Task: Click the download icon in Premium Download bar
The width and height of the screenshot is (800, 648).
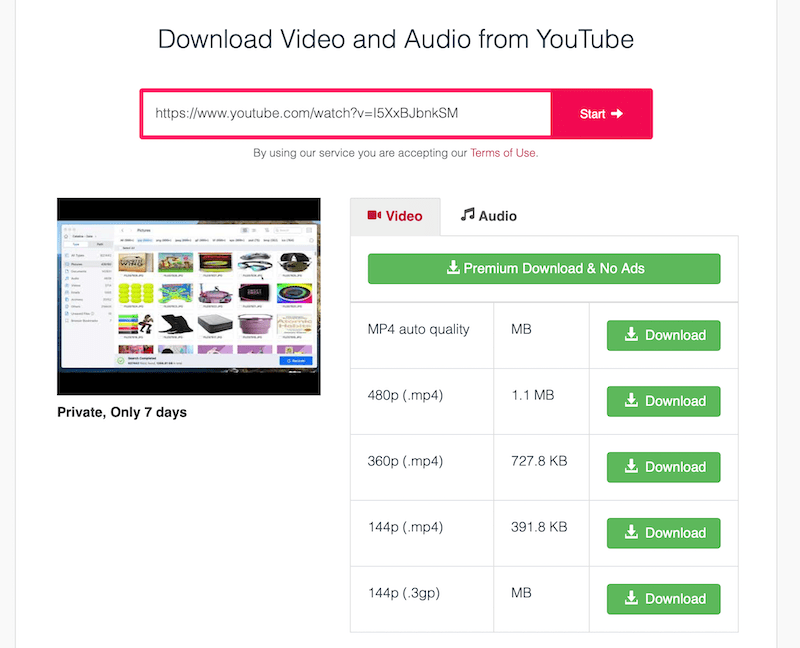Action: [x=453, y=268]
